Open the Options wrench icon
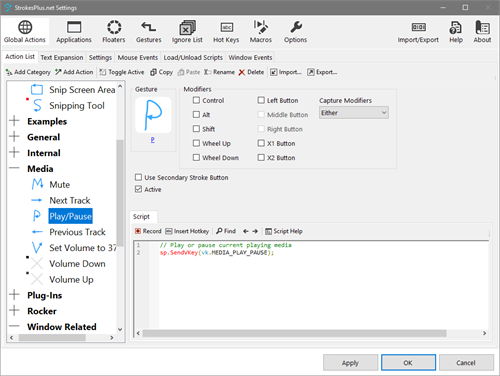Screen dimensions: 500x376 [x=296, y=27]
